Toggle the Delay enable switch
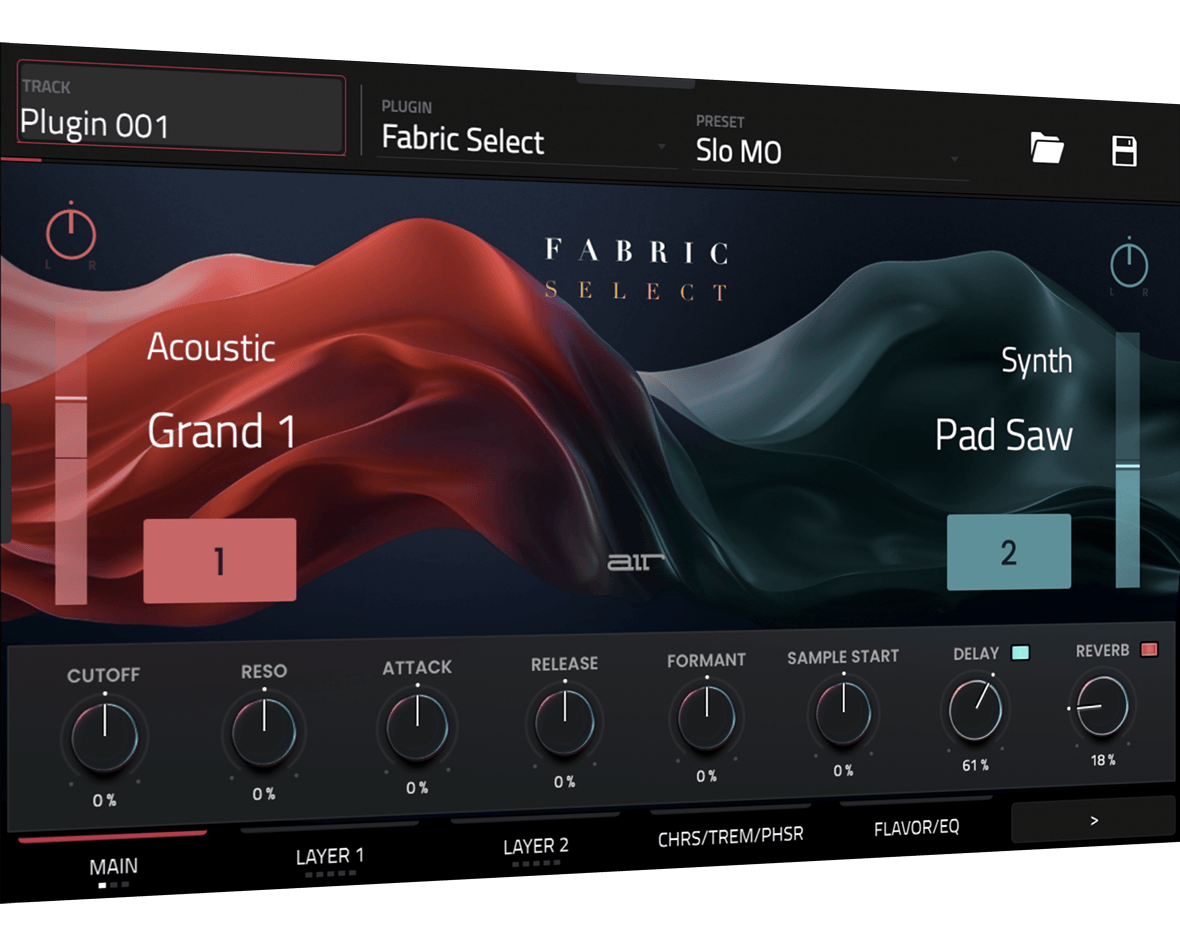The image size is (1180, 945). coord(1020,653)
